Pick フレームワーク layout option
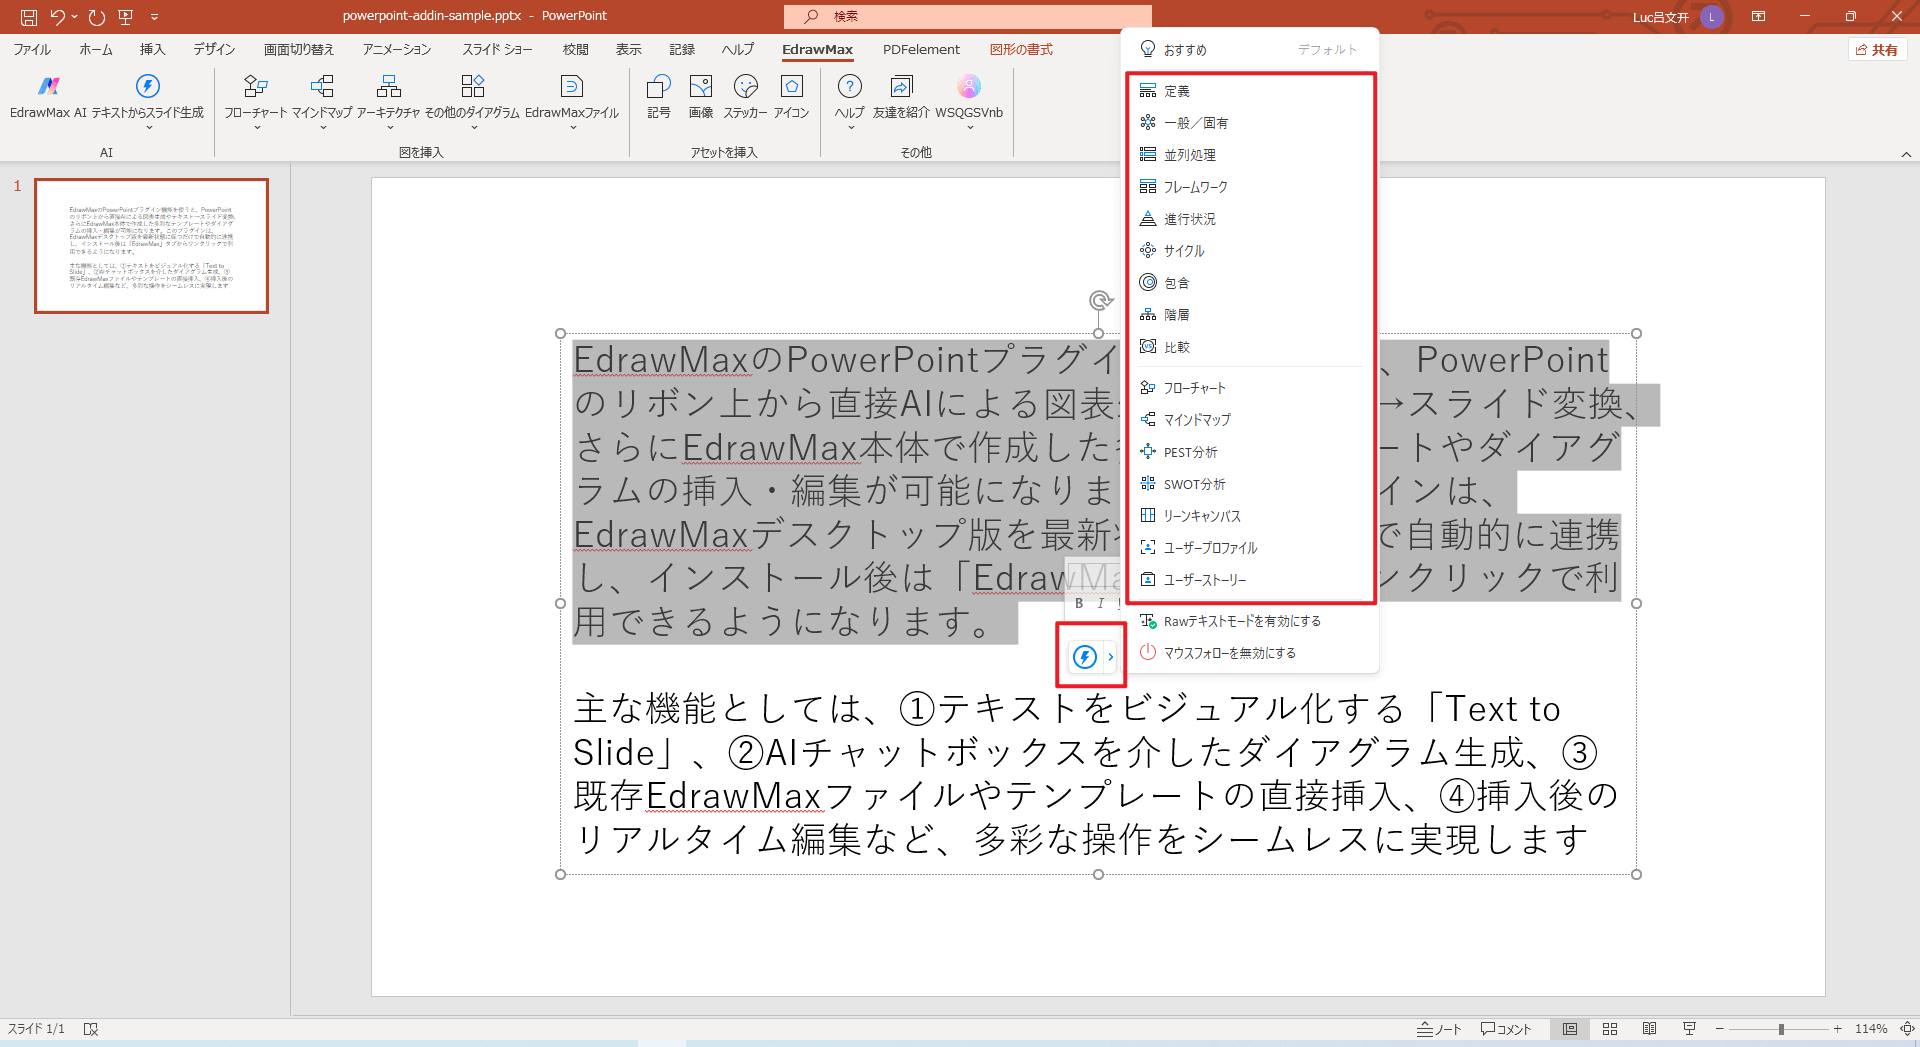This screenshot has height=1047, width=1920. tap(1252, 187)
